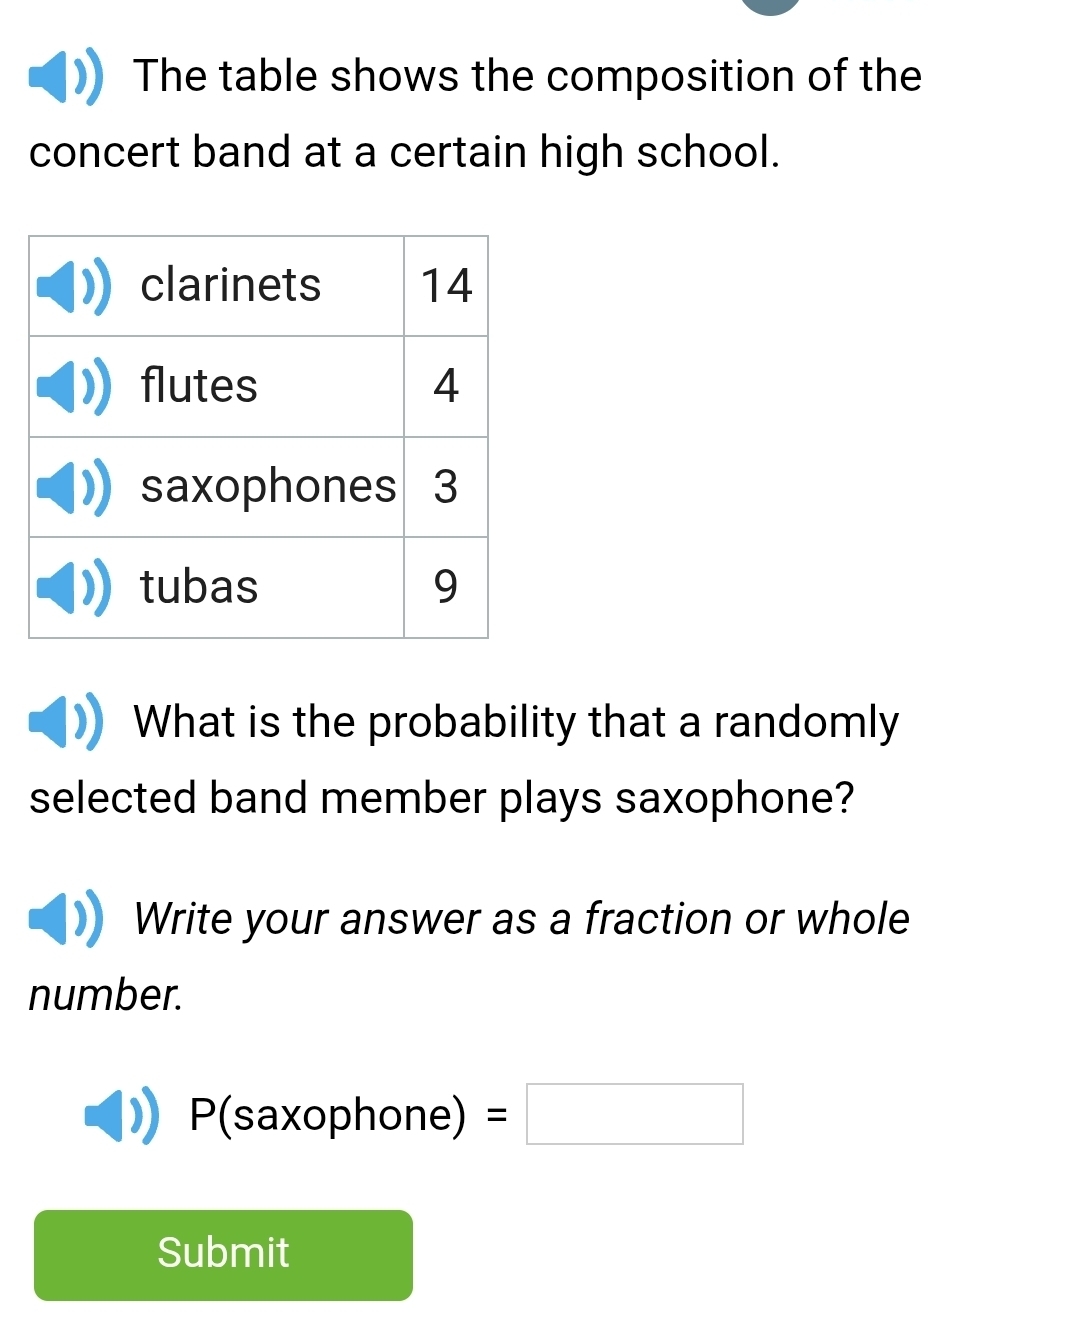Image resolution: width=1080 pixels, height=1324 pixels.
Task: Click the tubas count cell showing 9
Action: tap(446, 587)
